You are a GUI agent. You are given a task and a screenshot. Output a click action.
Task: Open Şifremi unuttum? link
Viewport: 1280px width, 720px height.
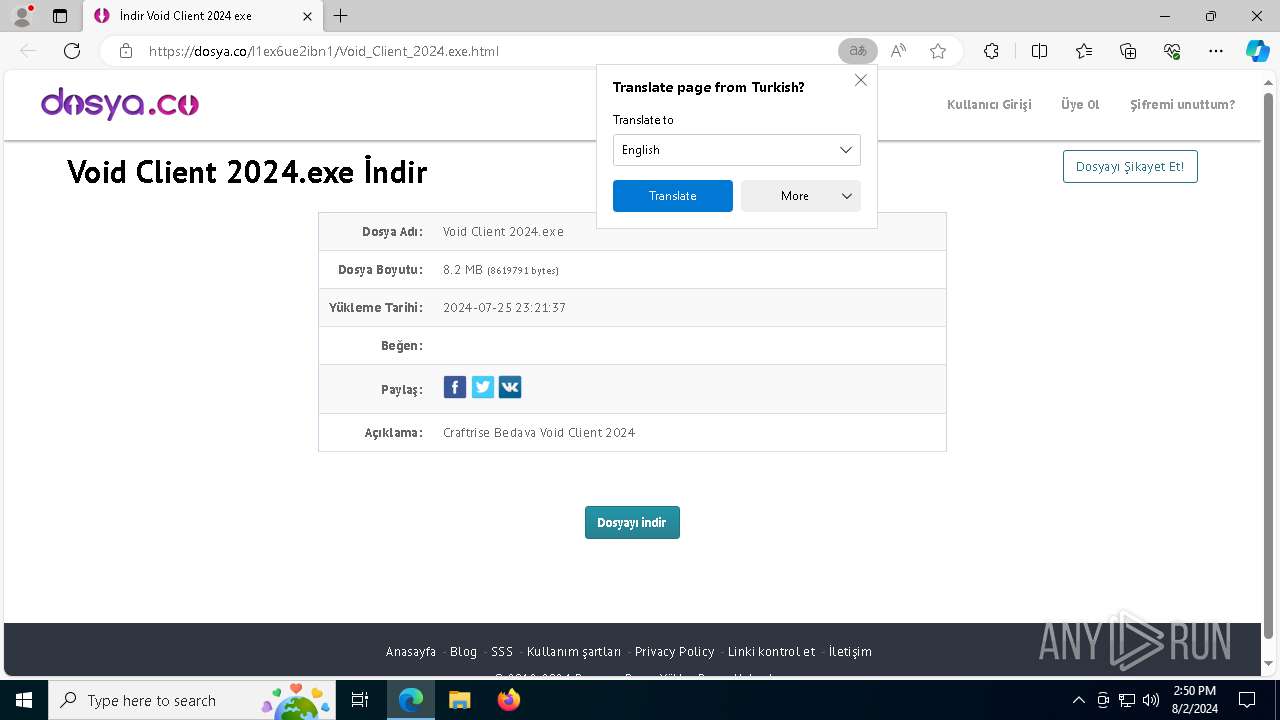tap(1182, 104)
